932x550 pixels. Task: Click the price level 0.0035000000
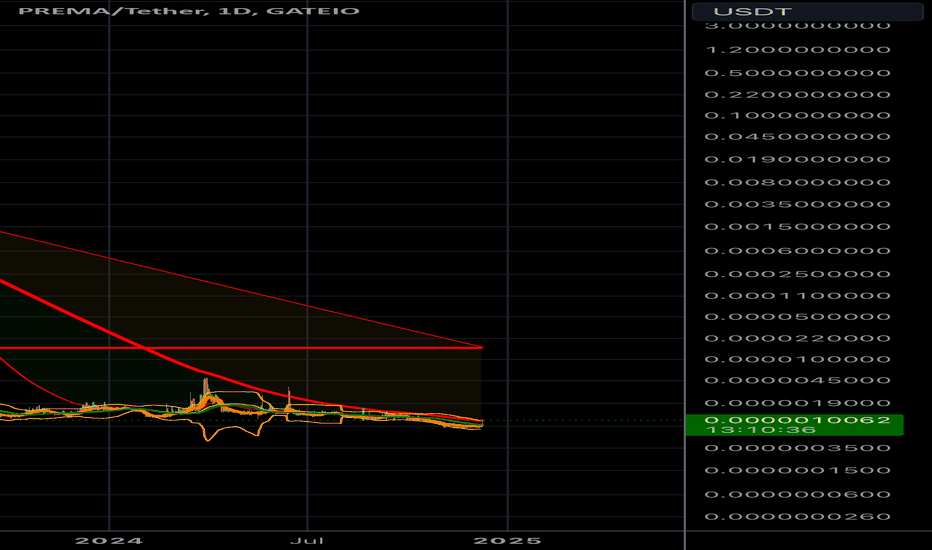pyautogui.click(x=797, y=204)
